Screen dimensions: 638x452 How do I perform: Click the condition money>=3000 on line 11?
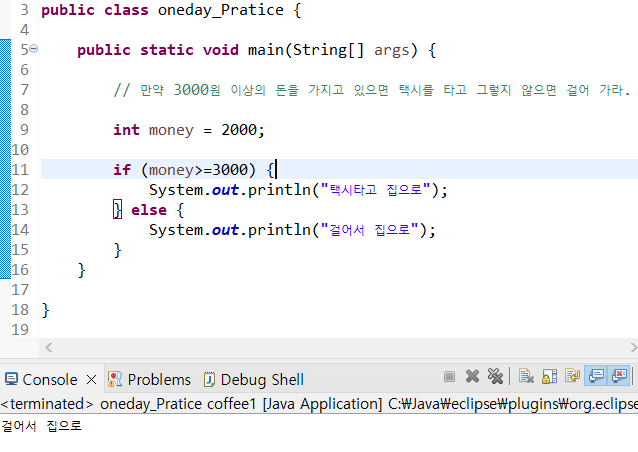click(198, 170)
